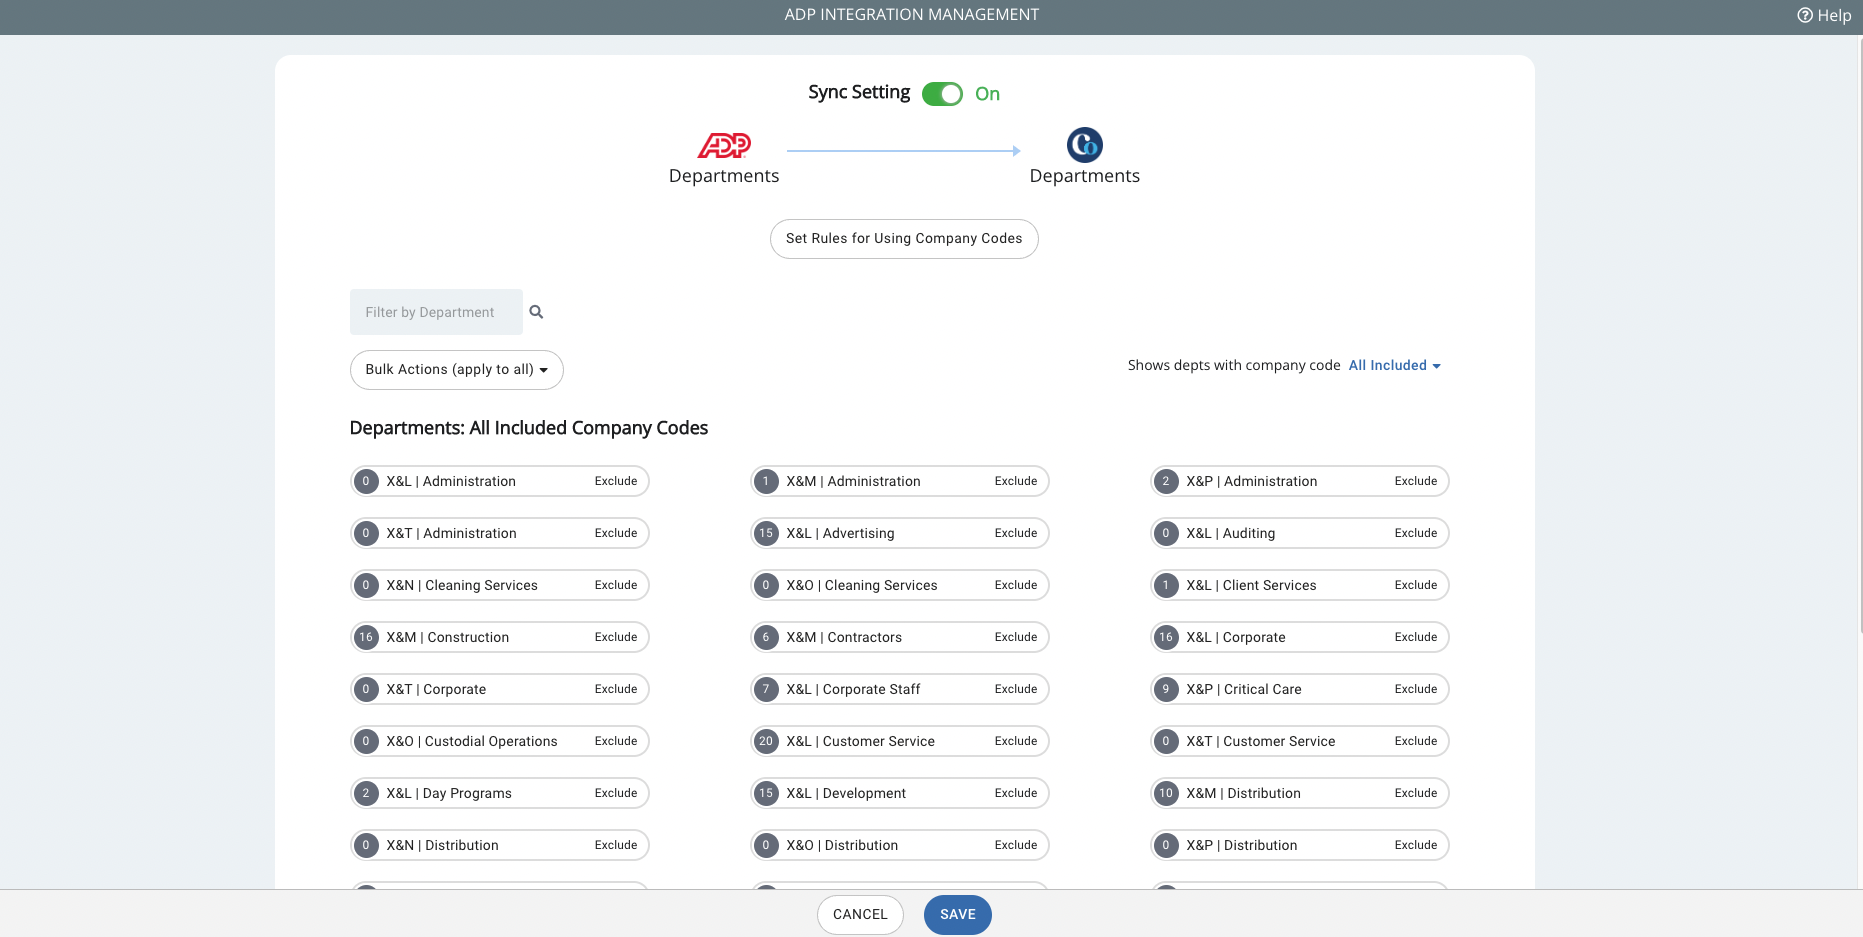Exclude X&L | Administration department
The image size is (1863, 937).
click(x=616, y=481)
